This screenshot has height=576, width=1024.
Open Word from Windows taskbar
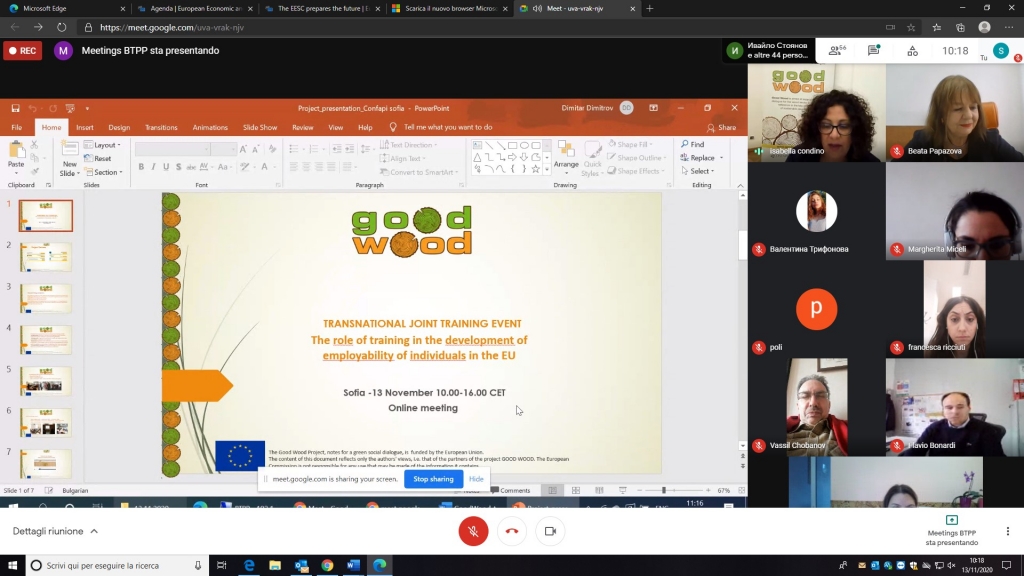[x=353, y=566]
